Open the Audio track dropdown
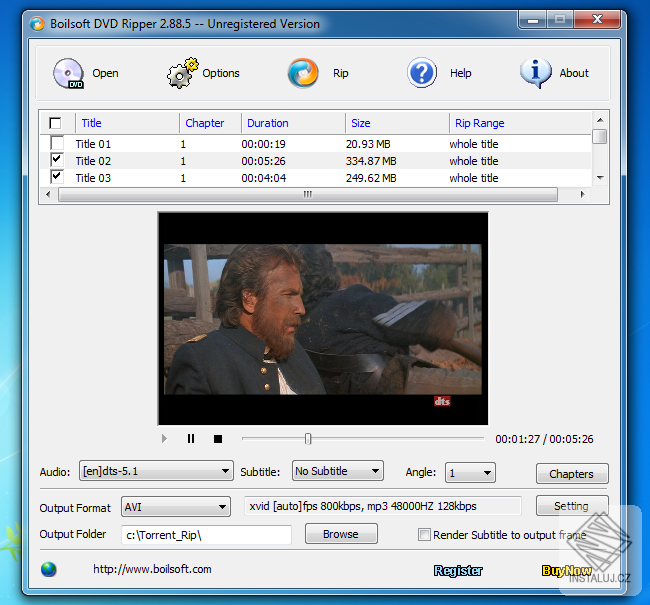Viewport: 650px width, 605px height. 156,471
